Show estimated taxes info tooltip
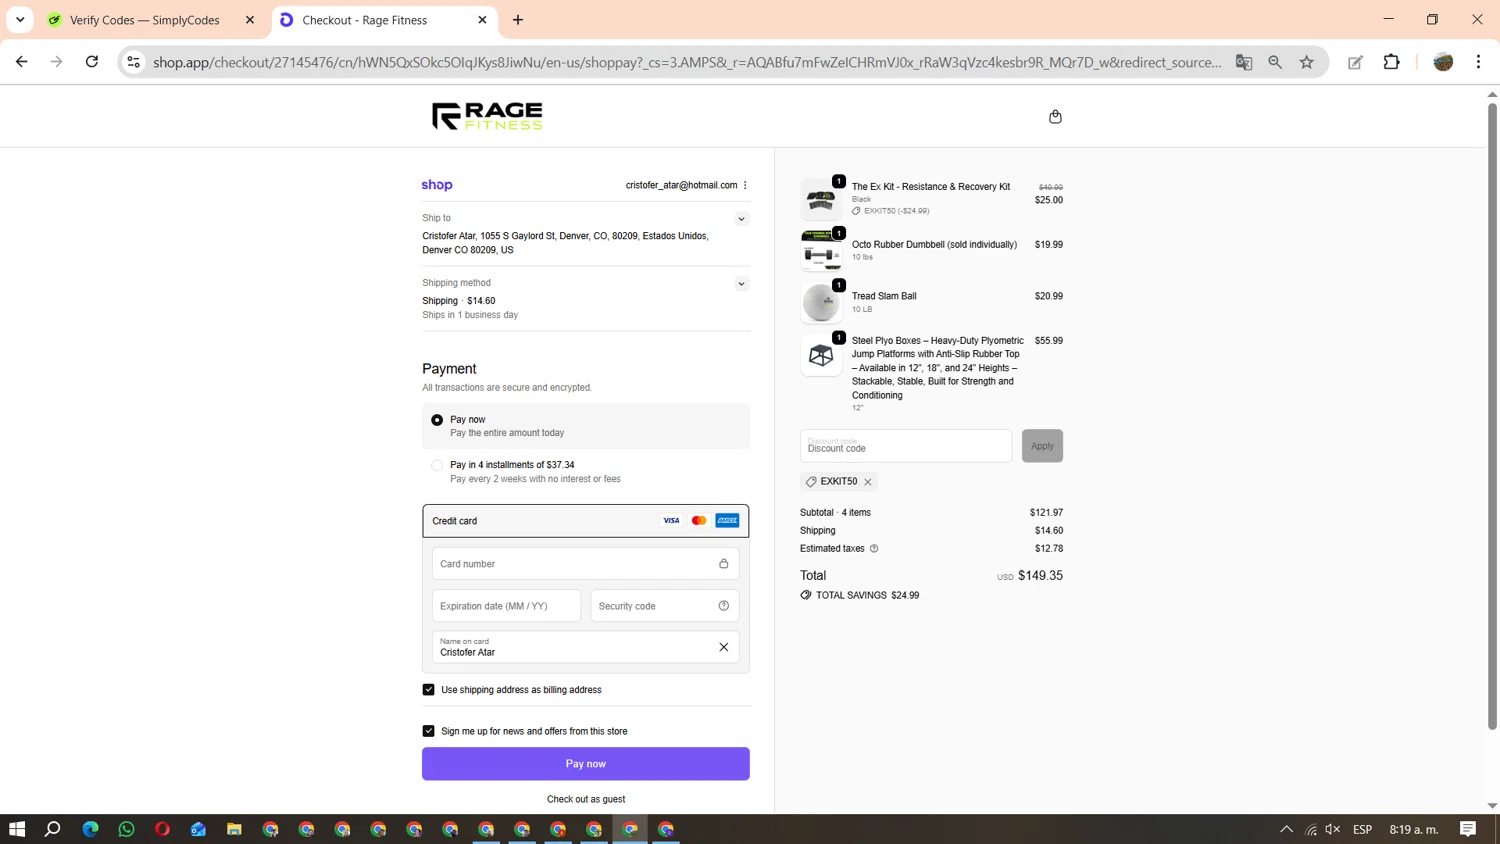 click(x=874, y=549)
